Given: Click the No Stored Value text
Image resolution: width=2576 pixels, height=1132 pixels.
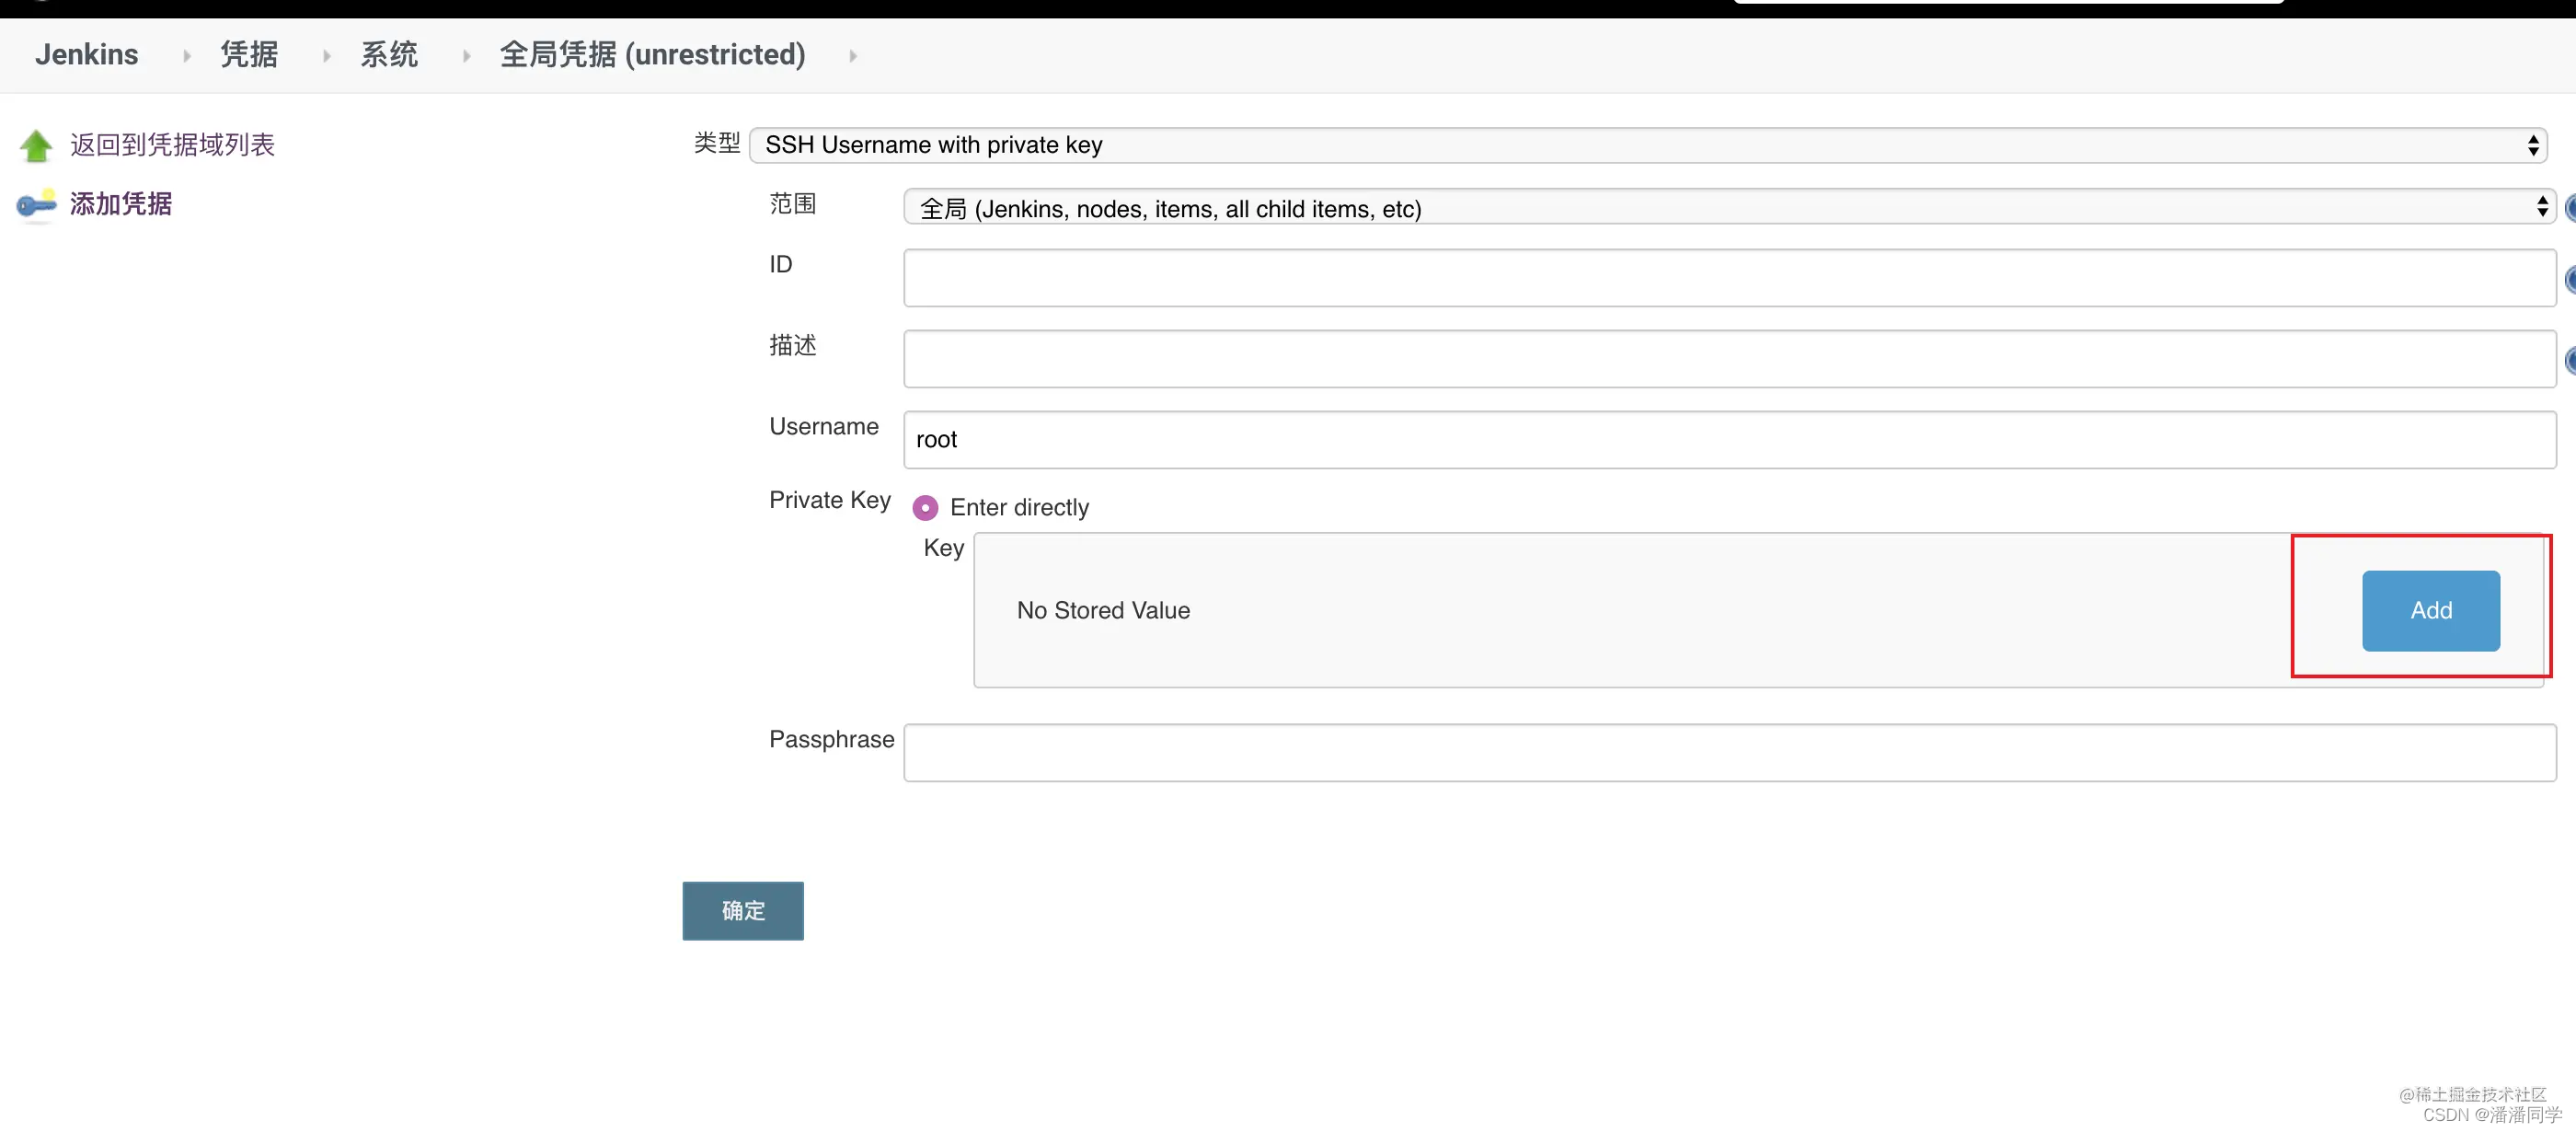Looking at the screenshot, I should pyautogui.click(x=1103, y=611).
